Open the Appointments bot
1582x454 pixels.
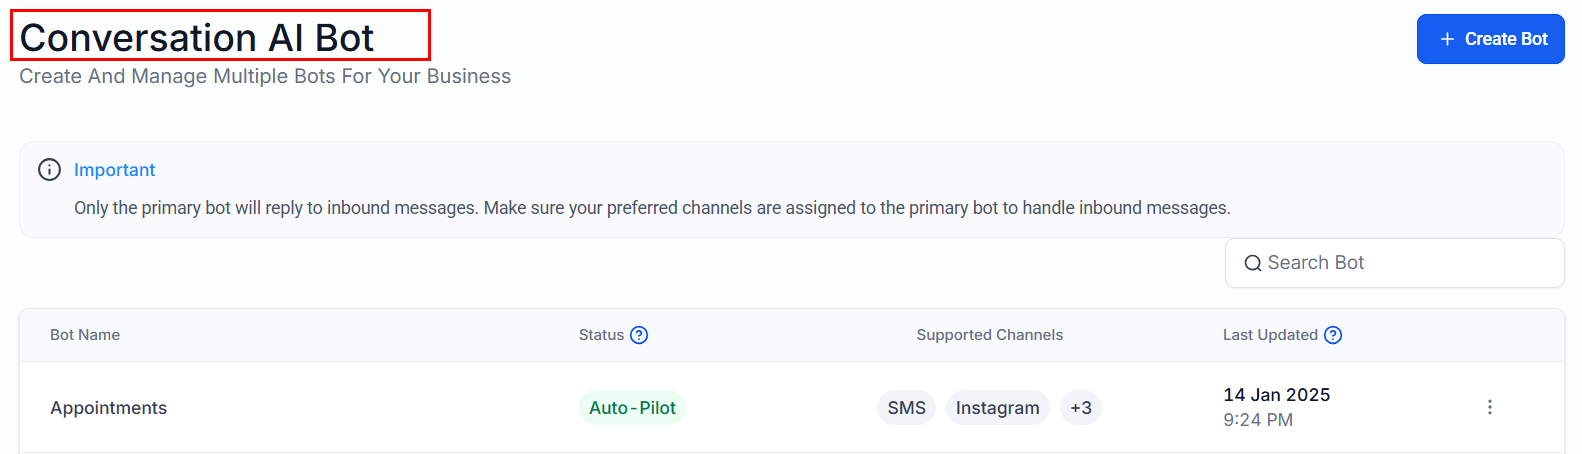click(108, 408)
